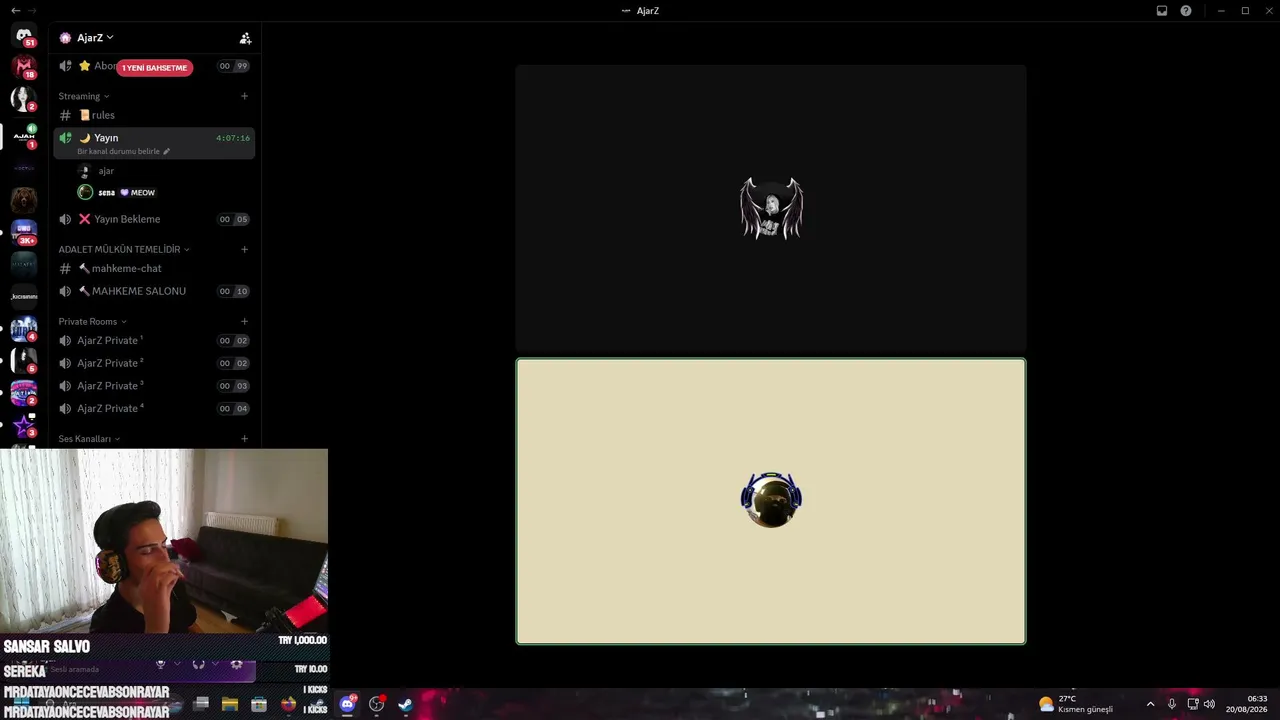Open the taskbar weather widget 27°C
This screenshot has width=1280, height=720.
pyautogui.click(x=1076, y=704)
